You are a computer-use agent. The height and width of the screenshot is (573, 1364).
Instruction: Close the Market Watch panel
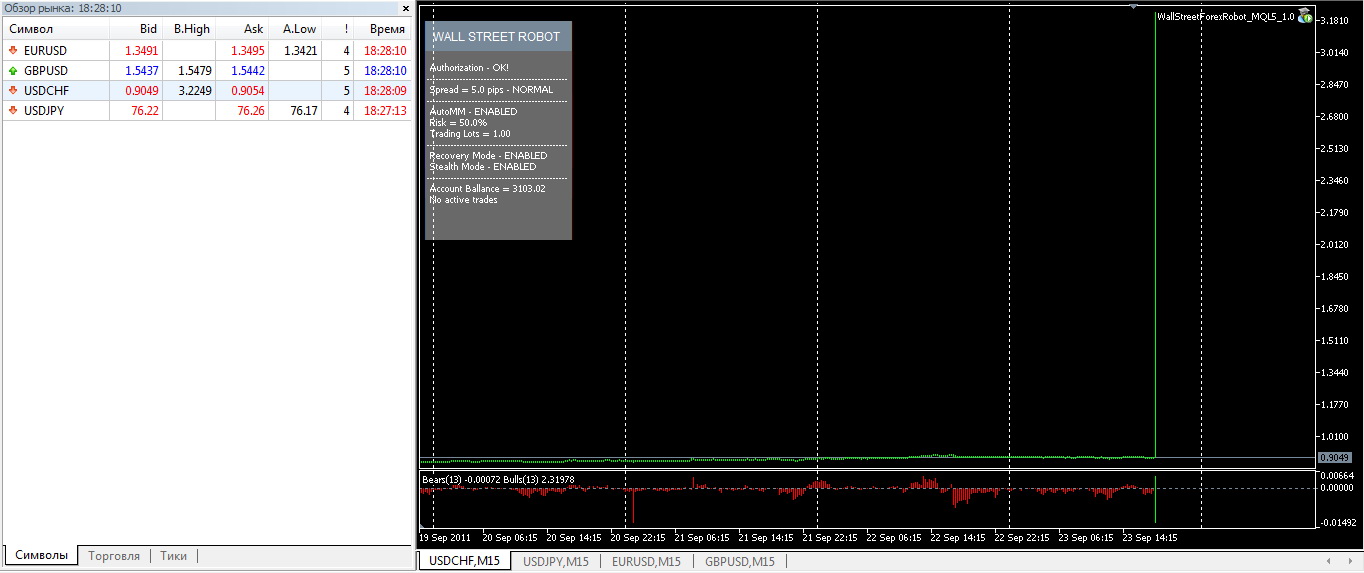pyautogui.click(x=405, y=8)
